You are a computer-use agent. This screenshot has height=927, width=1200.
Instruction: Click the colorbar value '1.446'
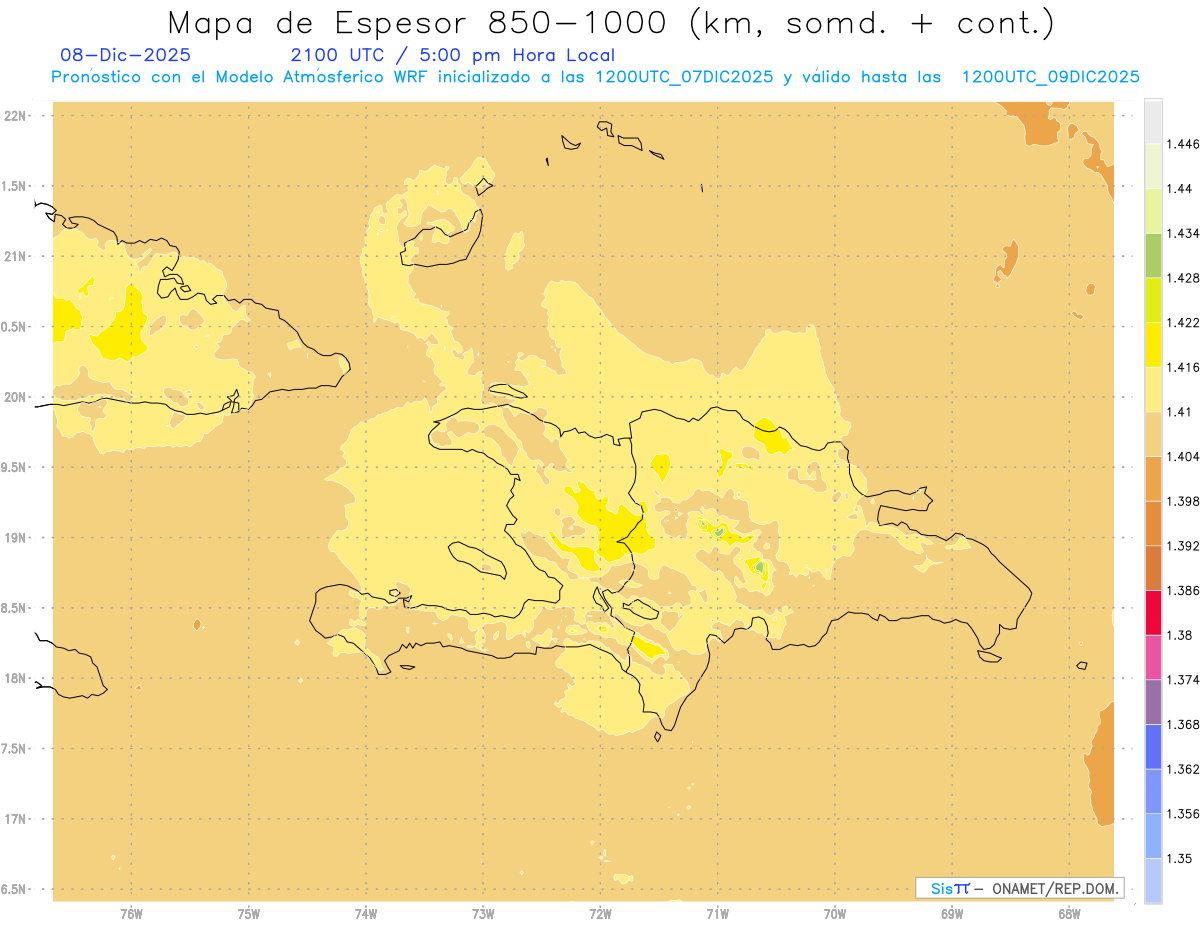click(x=1184, y=144)
